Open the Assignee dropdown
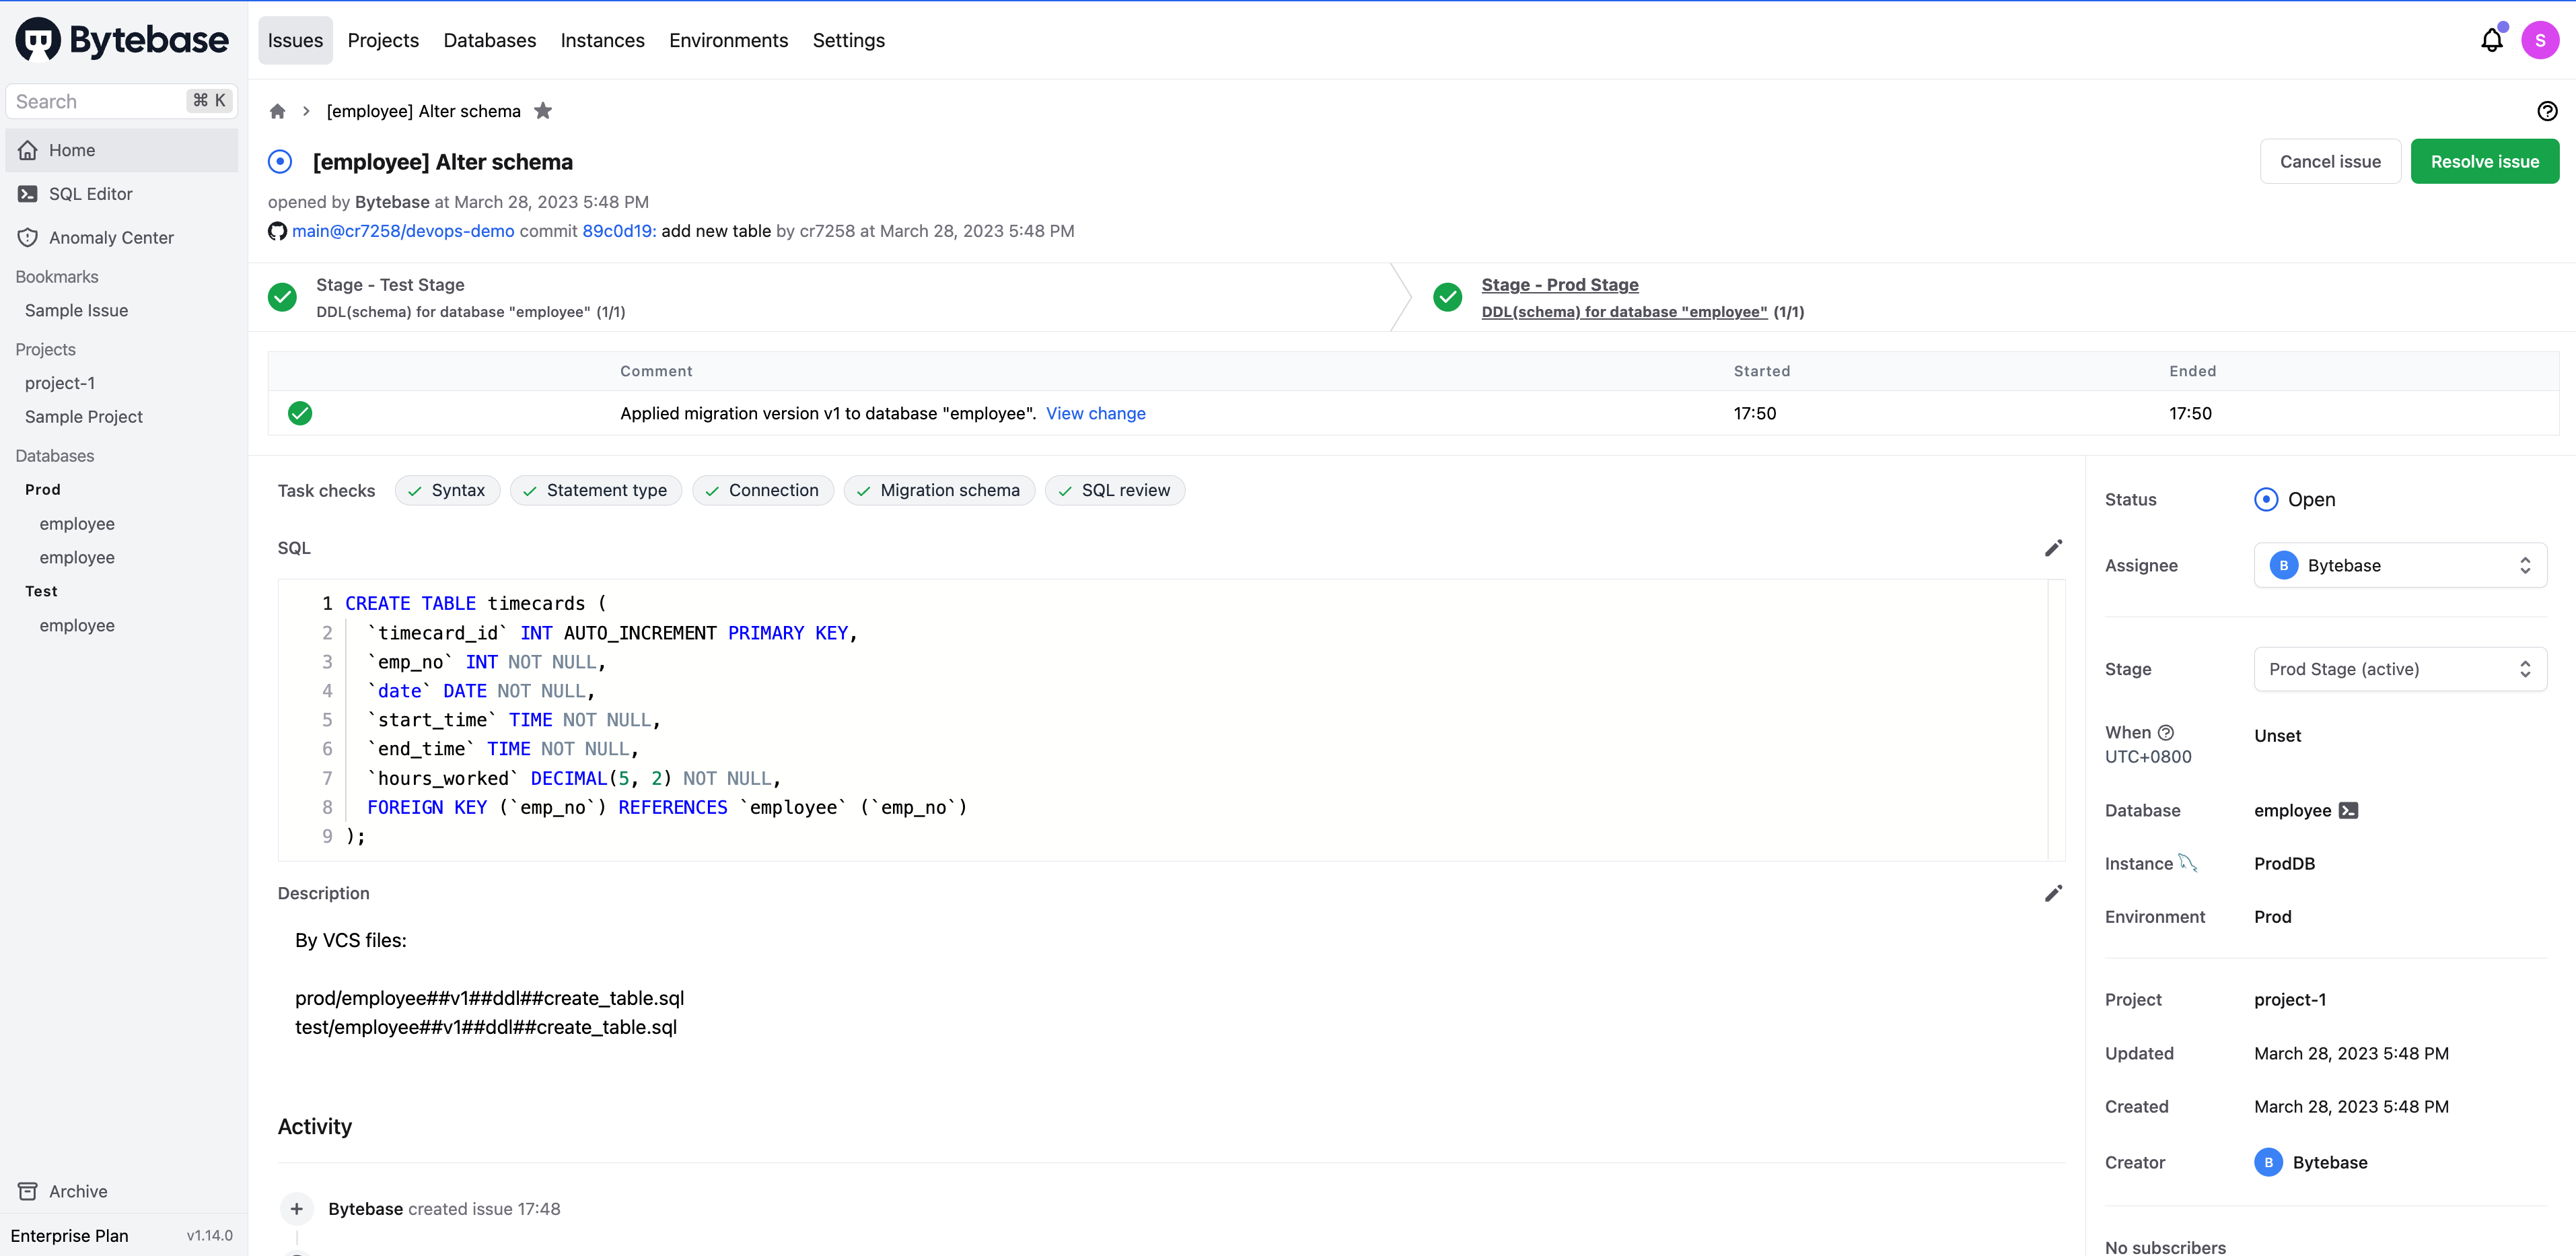The image size is (2576, 1256). 2399,565
